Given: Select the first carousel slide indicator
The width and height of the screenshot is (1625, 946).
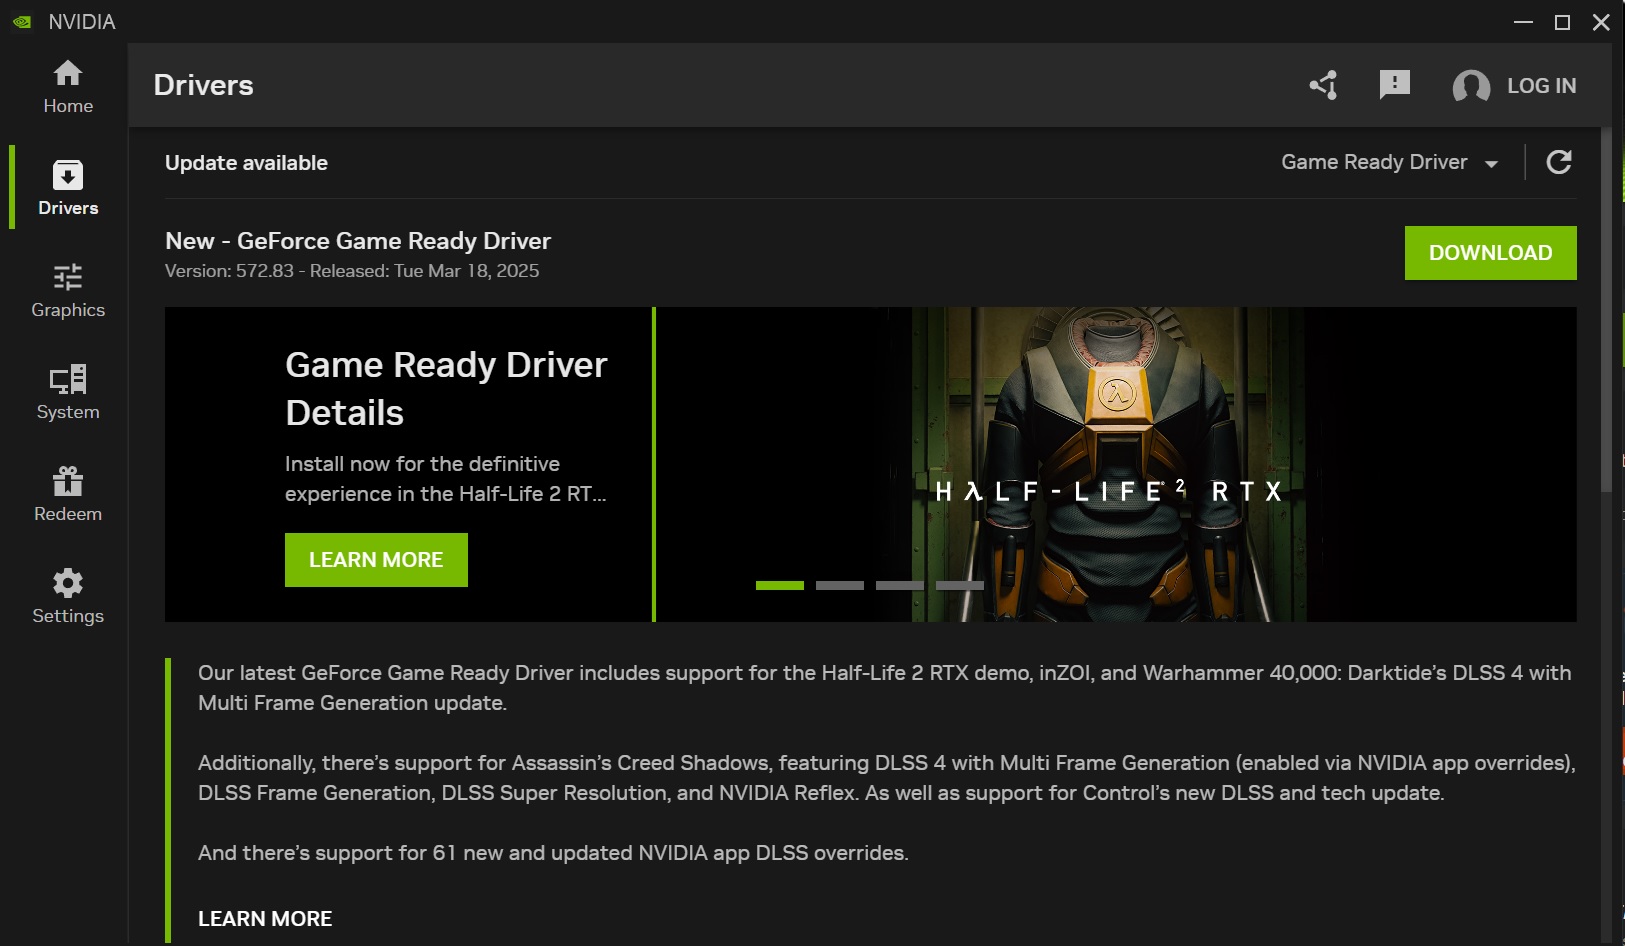Looking at the screenshot, I should coord(778,585).
